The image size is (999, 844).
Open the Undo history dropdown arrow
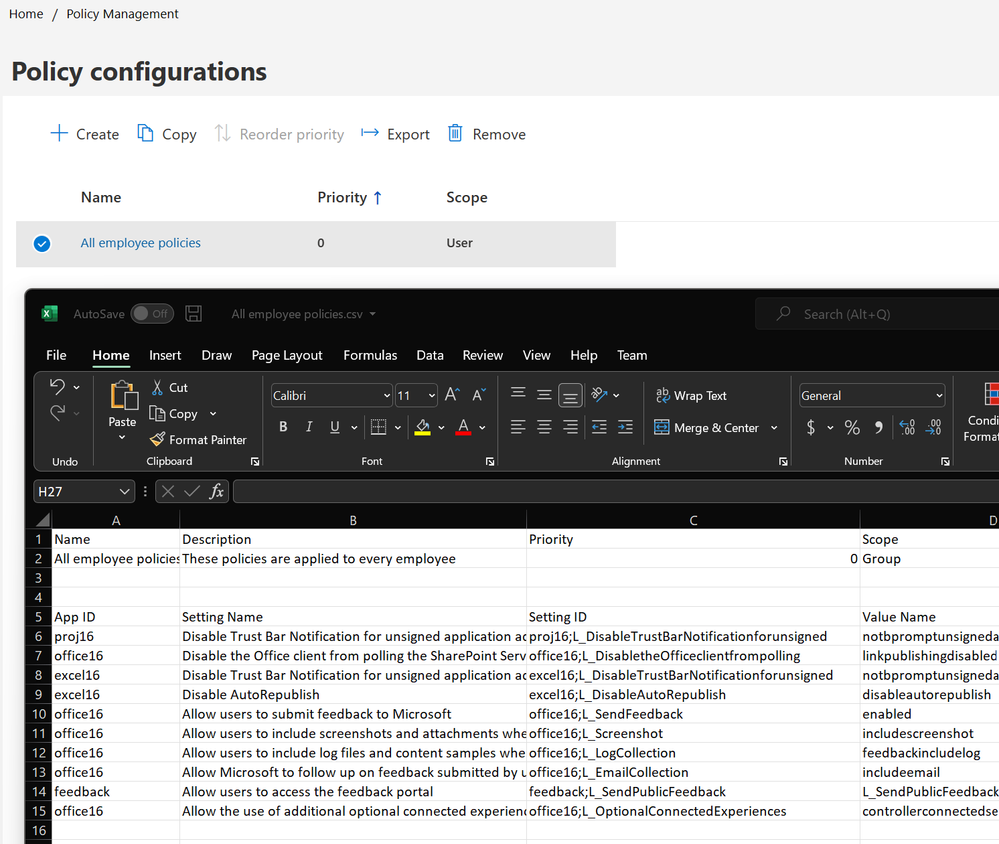pos(76,387)
